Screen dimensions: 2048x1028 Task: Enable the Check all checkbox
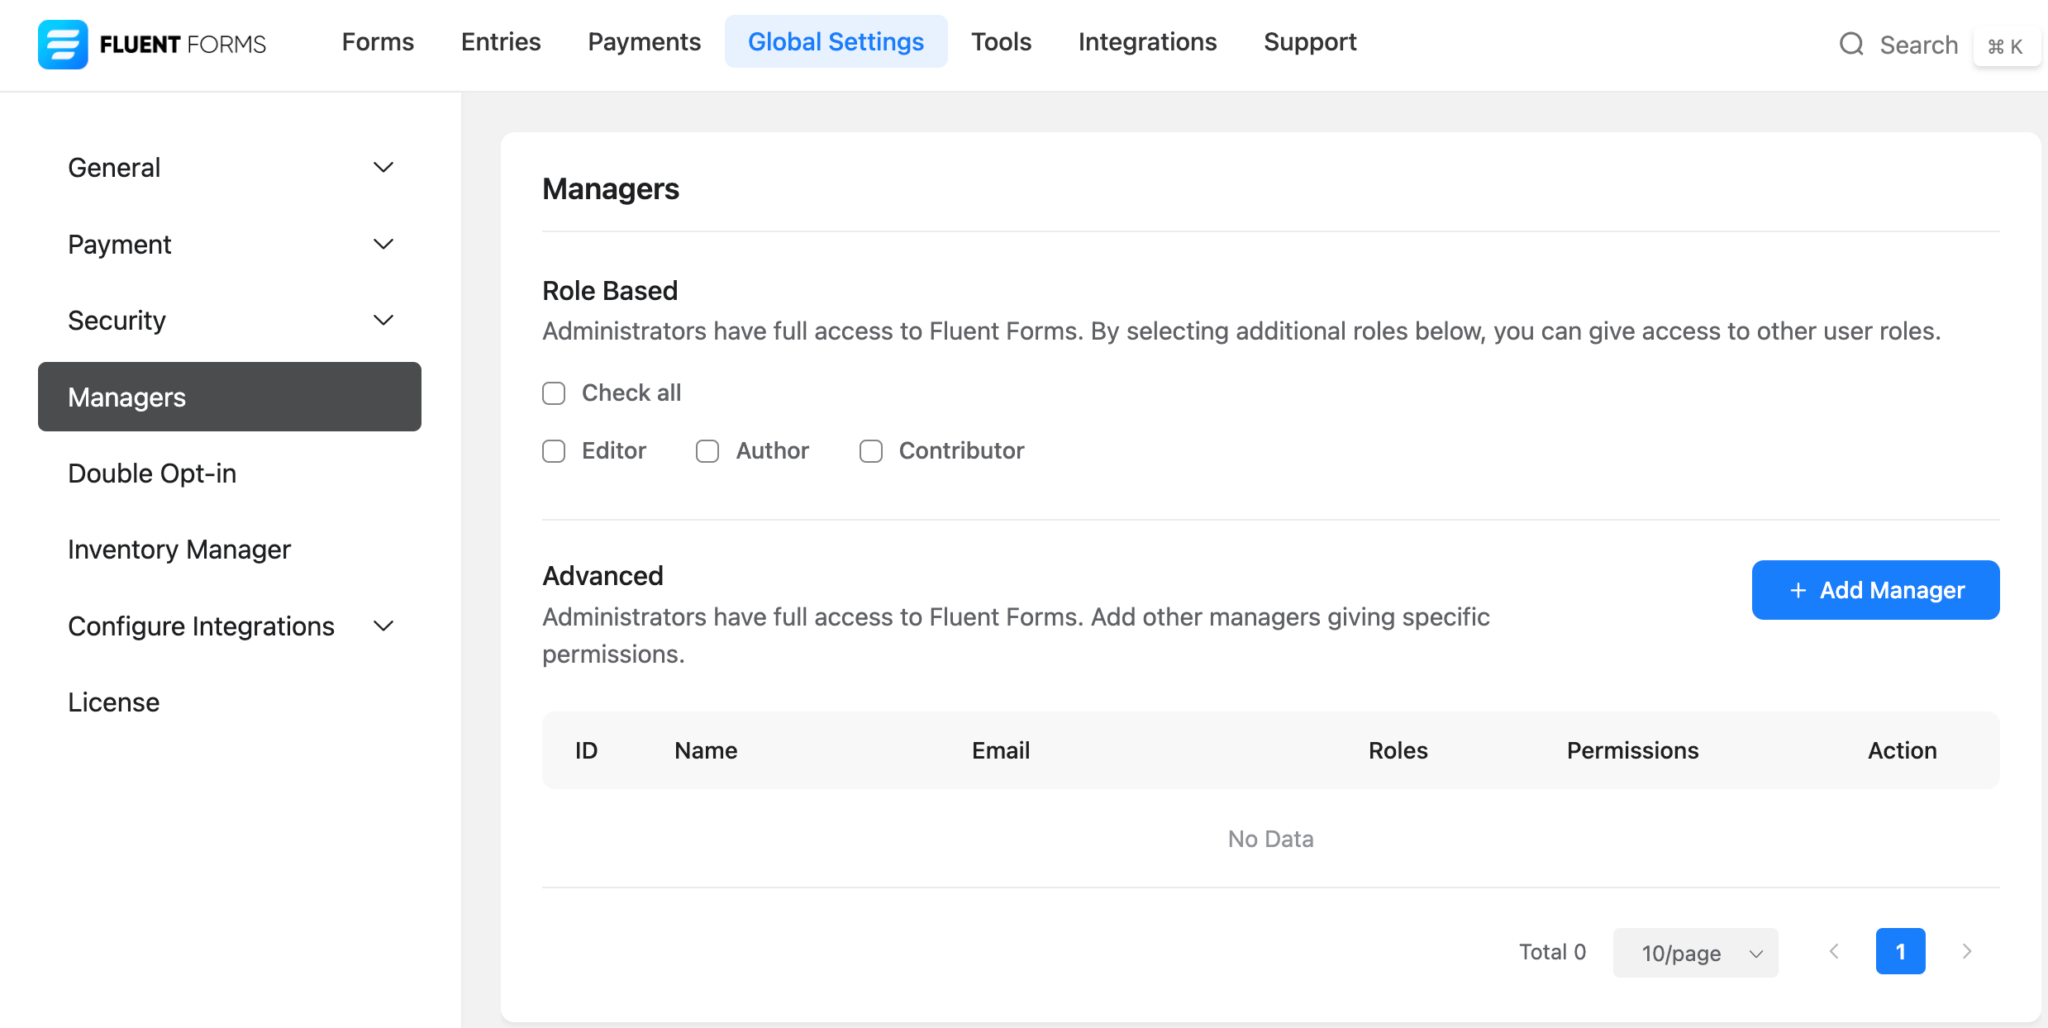coord(554,393)
